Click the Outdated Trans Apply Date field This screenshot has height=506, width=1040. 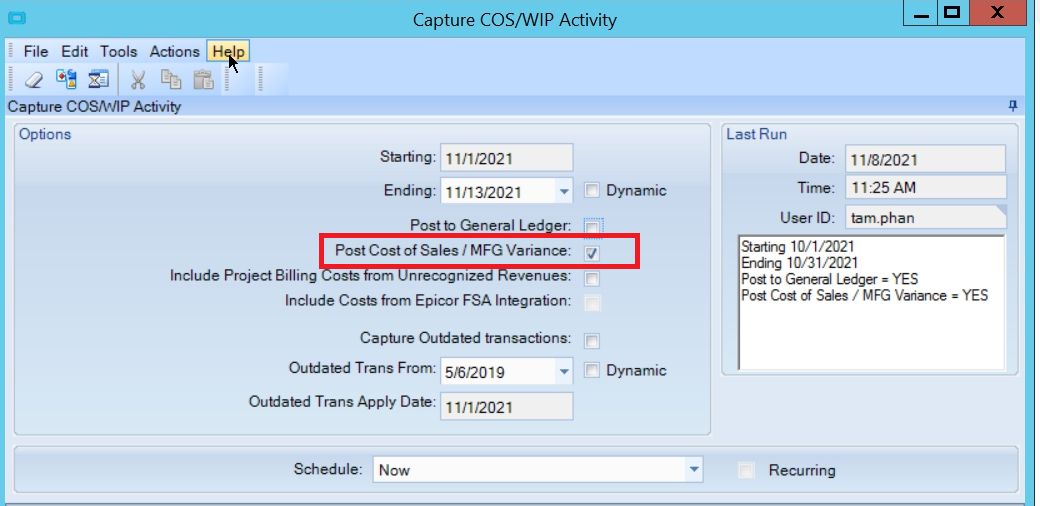(507, 407)
